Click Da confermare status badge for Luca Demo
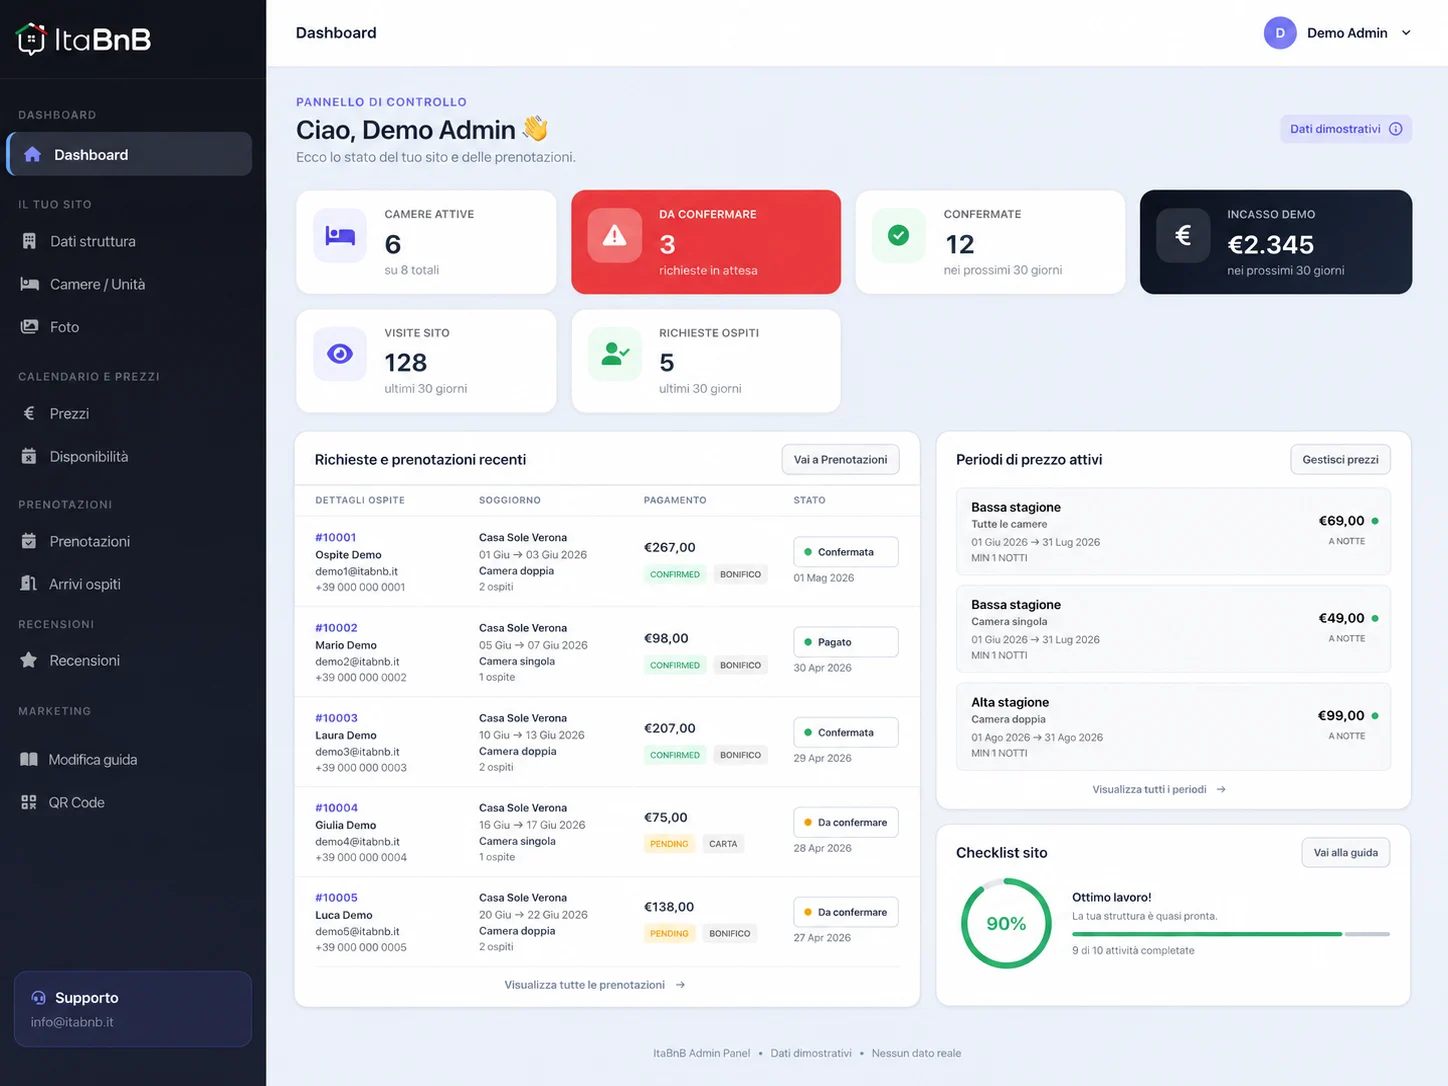Image resolution: width=1448 pixels, height=1086 pixels. pyautogui.click(x=846, y=912)
